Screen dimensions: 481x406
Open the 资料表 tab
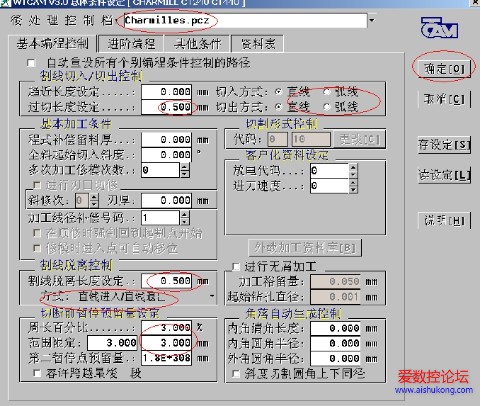258,44
